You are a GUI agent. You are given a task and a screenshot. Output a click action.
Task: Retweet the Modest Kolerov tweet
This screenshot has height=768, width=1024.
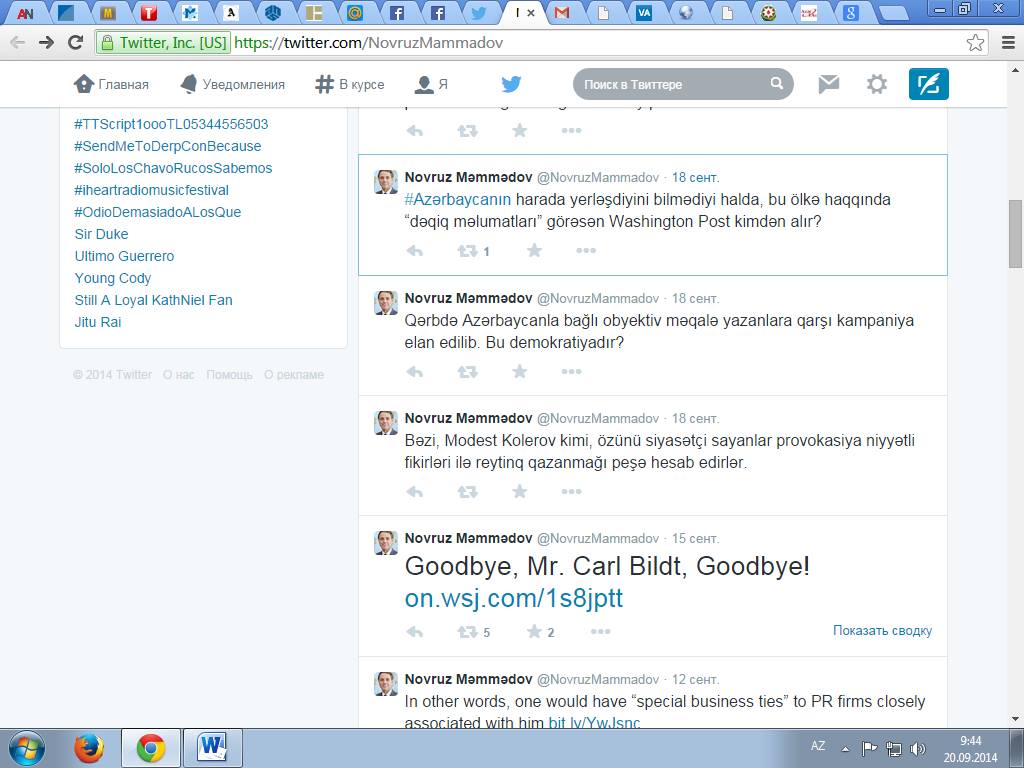pyautogui.click(x=468, y=492)
